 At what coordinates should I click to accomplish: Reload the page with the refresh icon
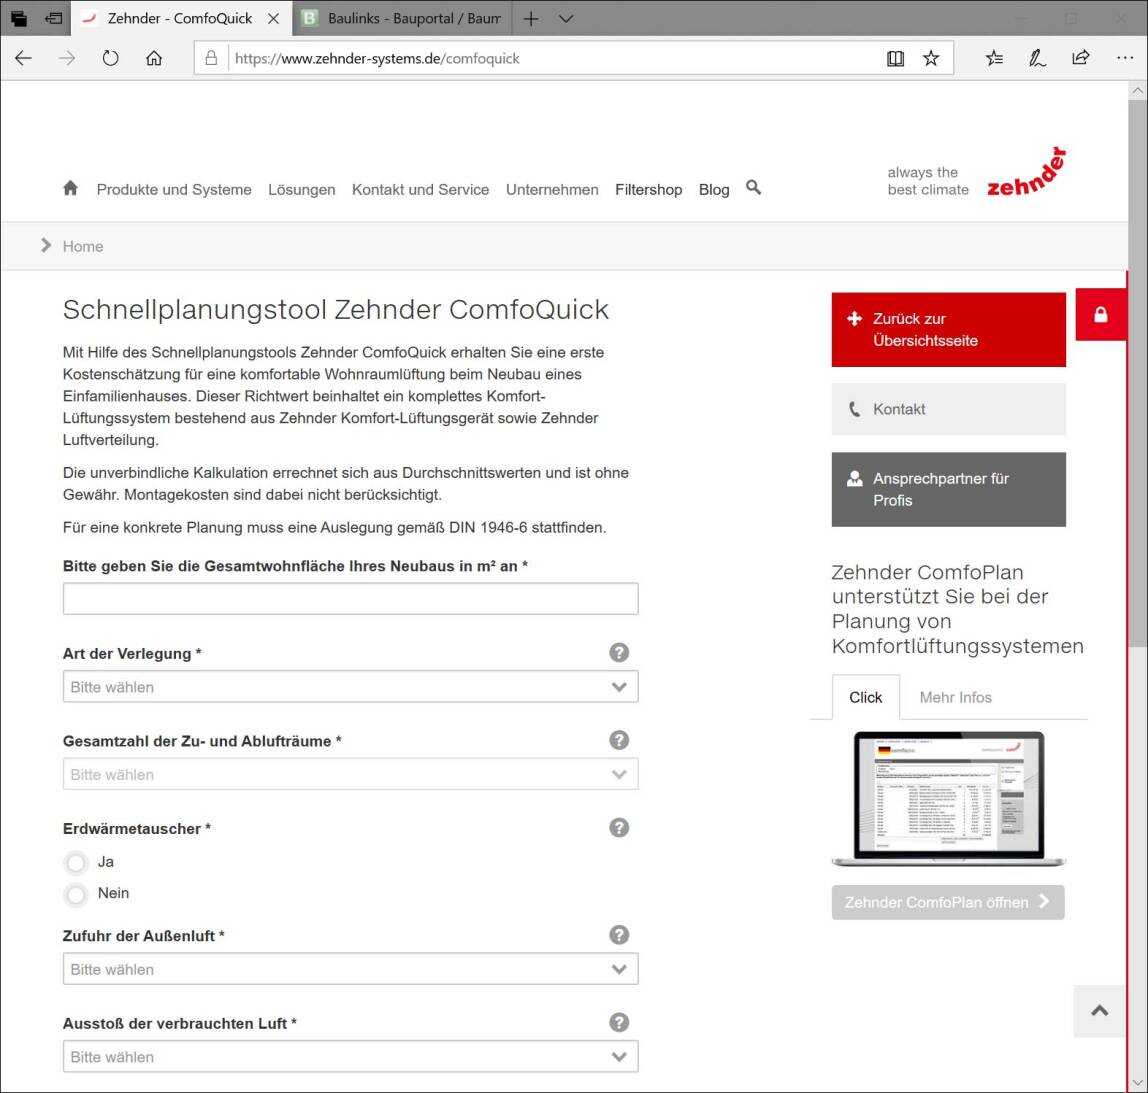coord(111,58)
